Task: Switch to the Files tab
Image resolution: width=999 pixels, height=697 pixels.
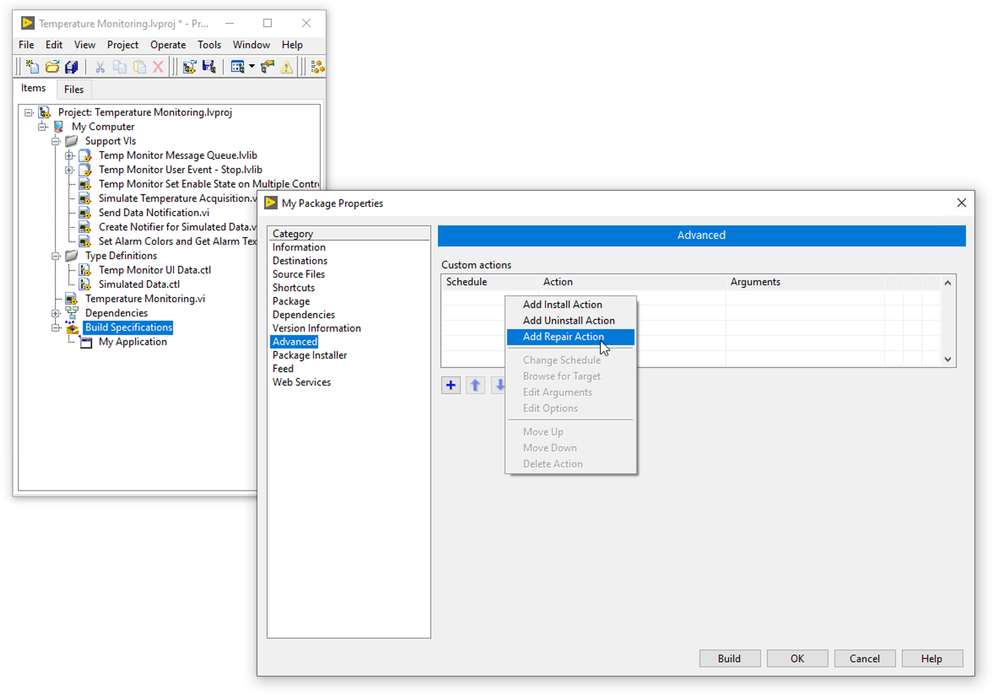Action: 73,89
